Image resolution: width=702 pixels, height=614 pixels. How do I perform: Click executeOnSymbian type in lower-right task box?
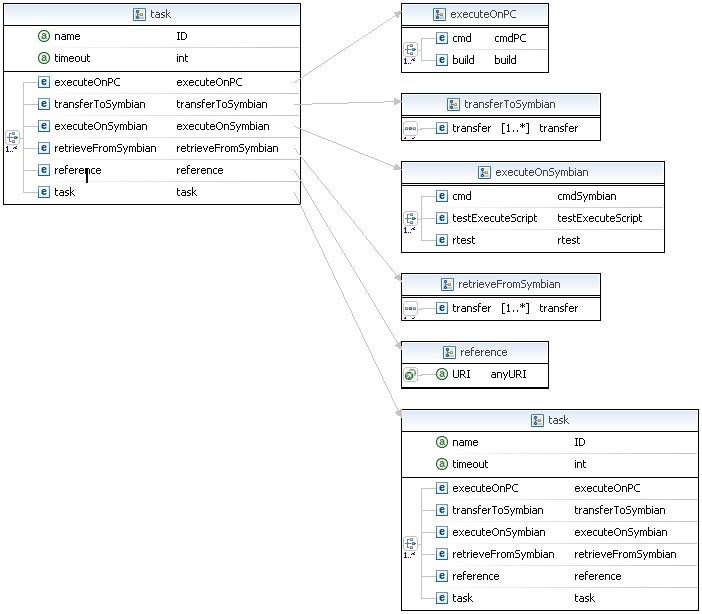click(x=621, y=532)
